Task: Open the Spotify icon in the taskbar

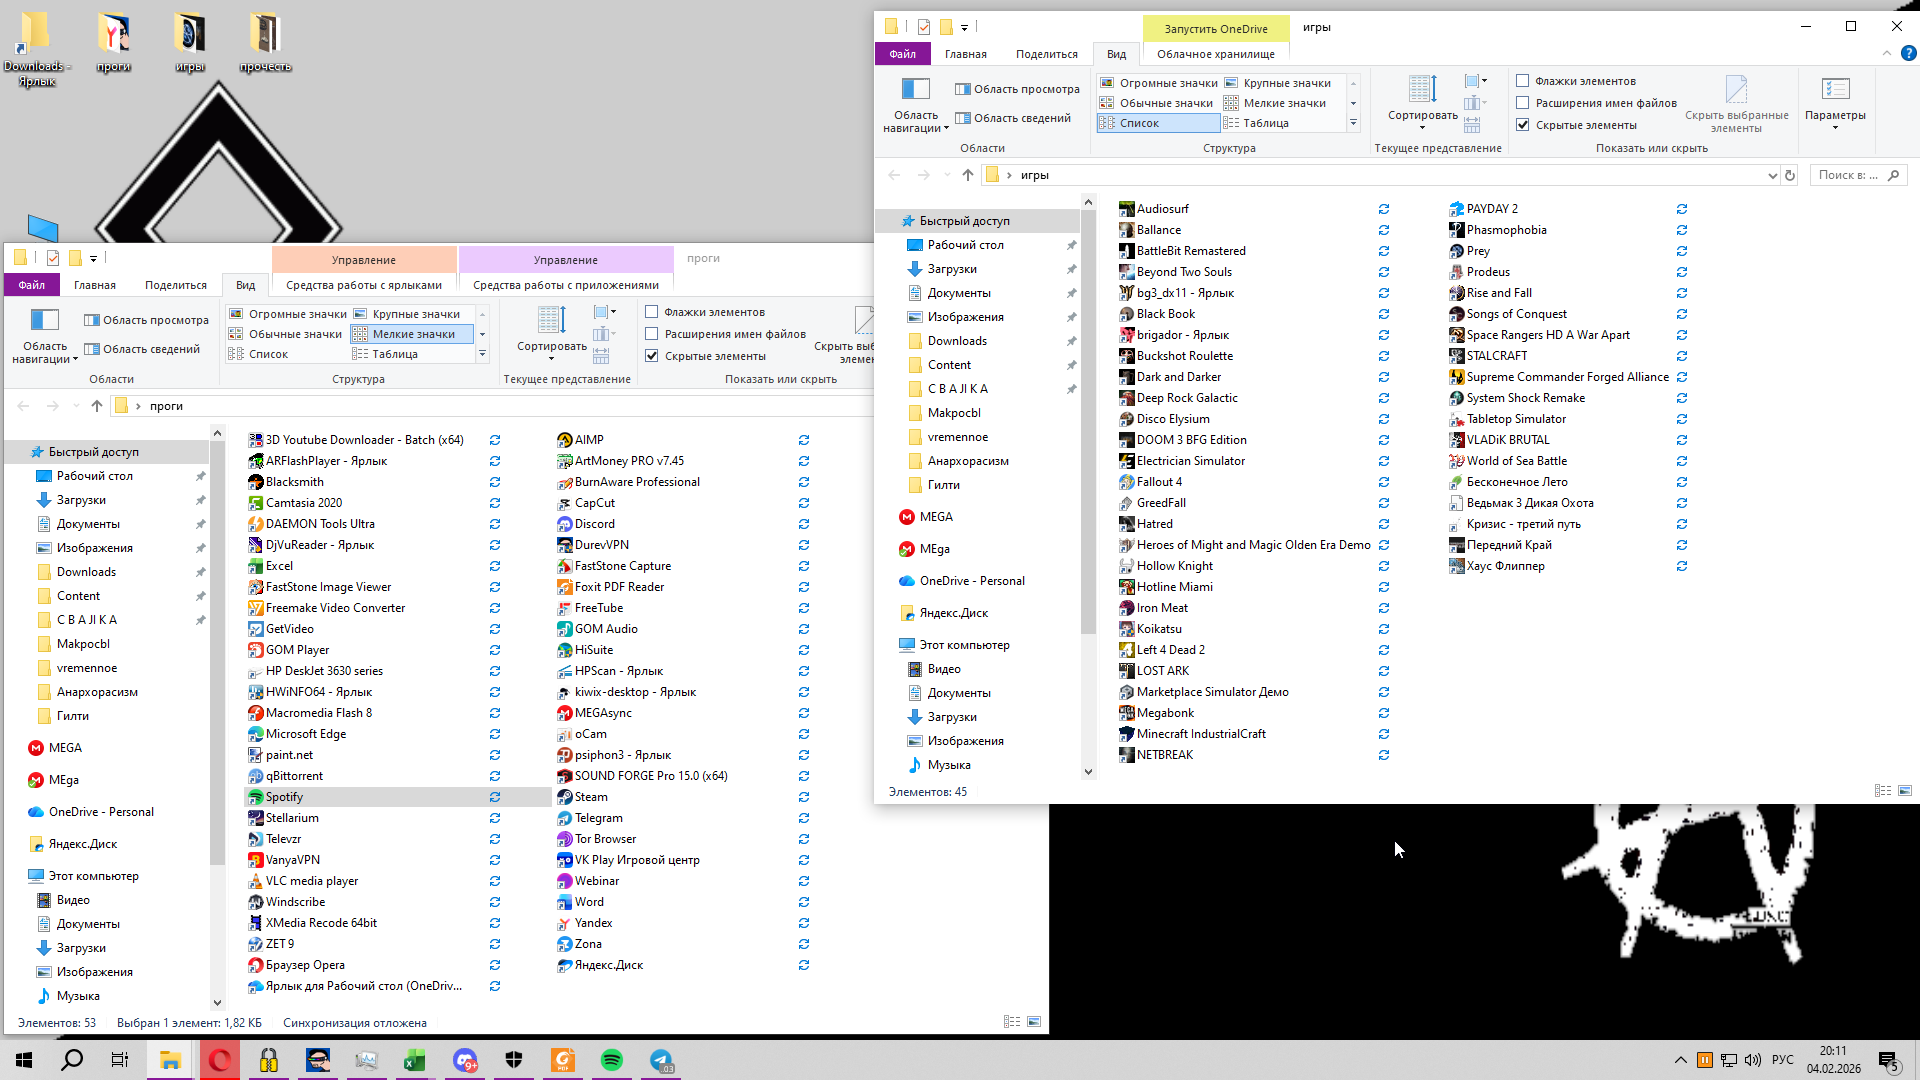Action: click(x=612, y=1061)
